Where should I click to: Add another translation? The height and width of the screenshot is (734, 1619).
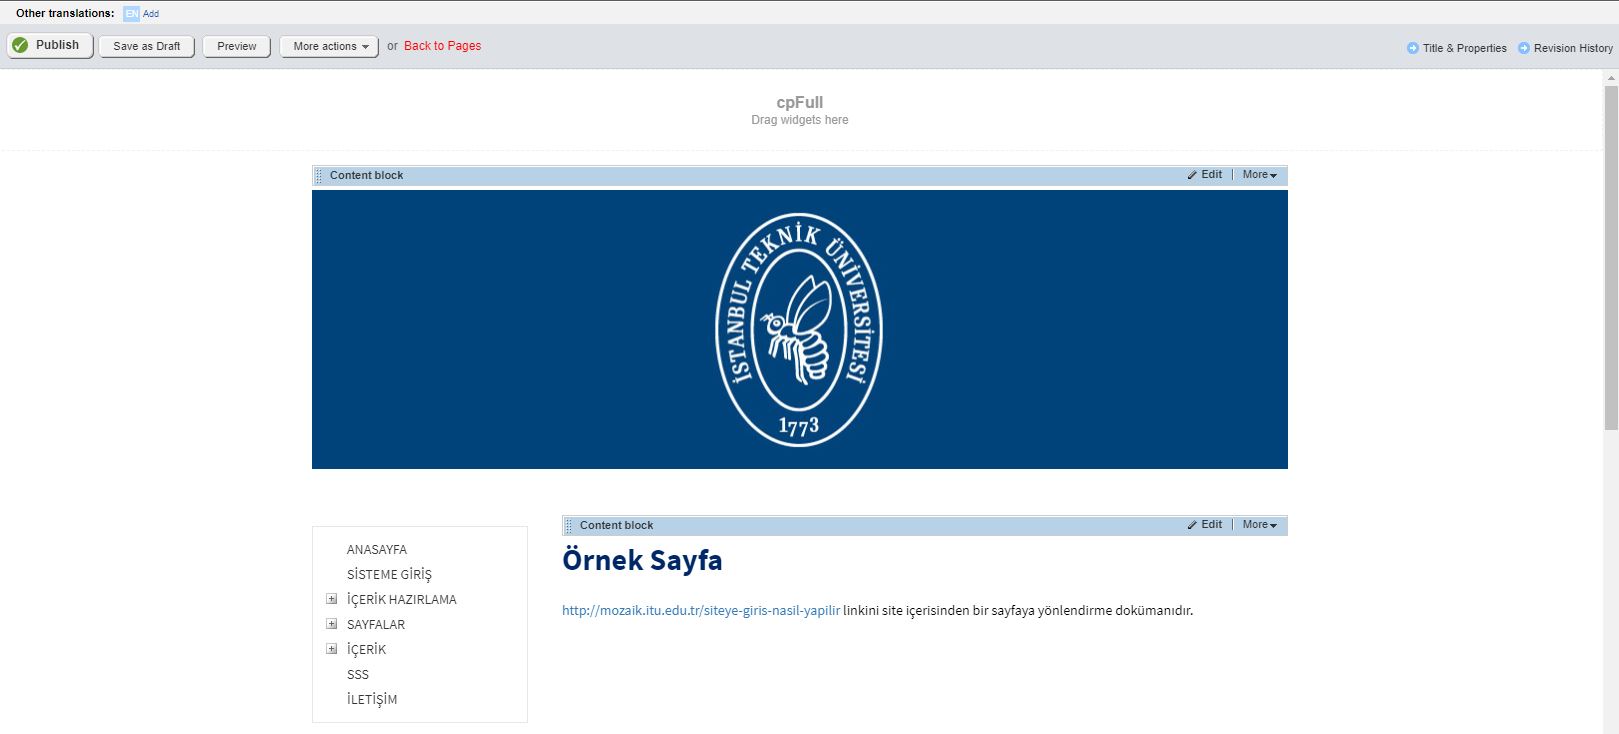point(151,14)
